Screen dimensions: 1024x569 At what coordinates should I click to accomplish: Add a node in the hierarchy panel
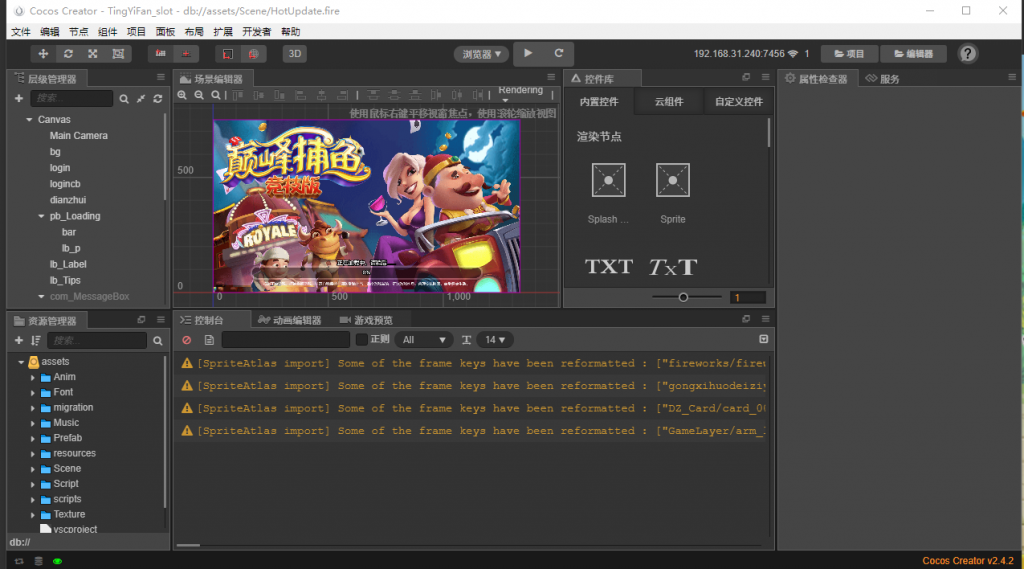19,98
